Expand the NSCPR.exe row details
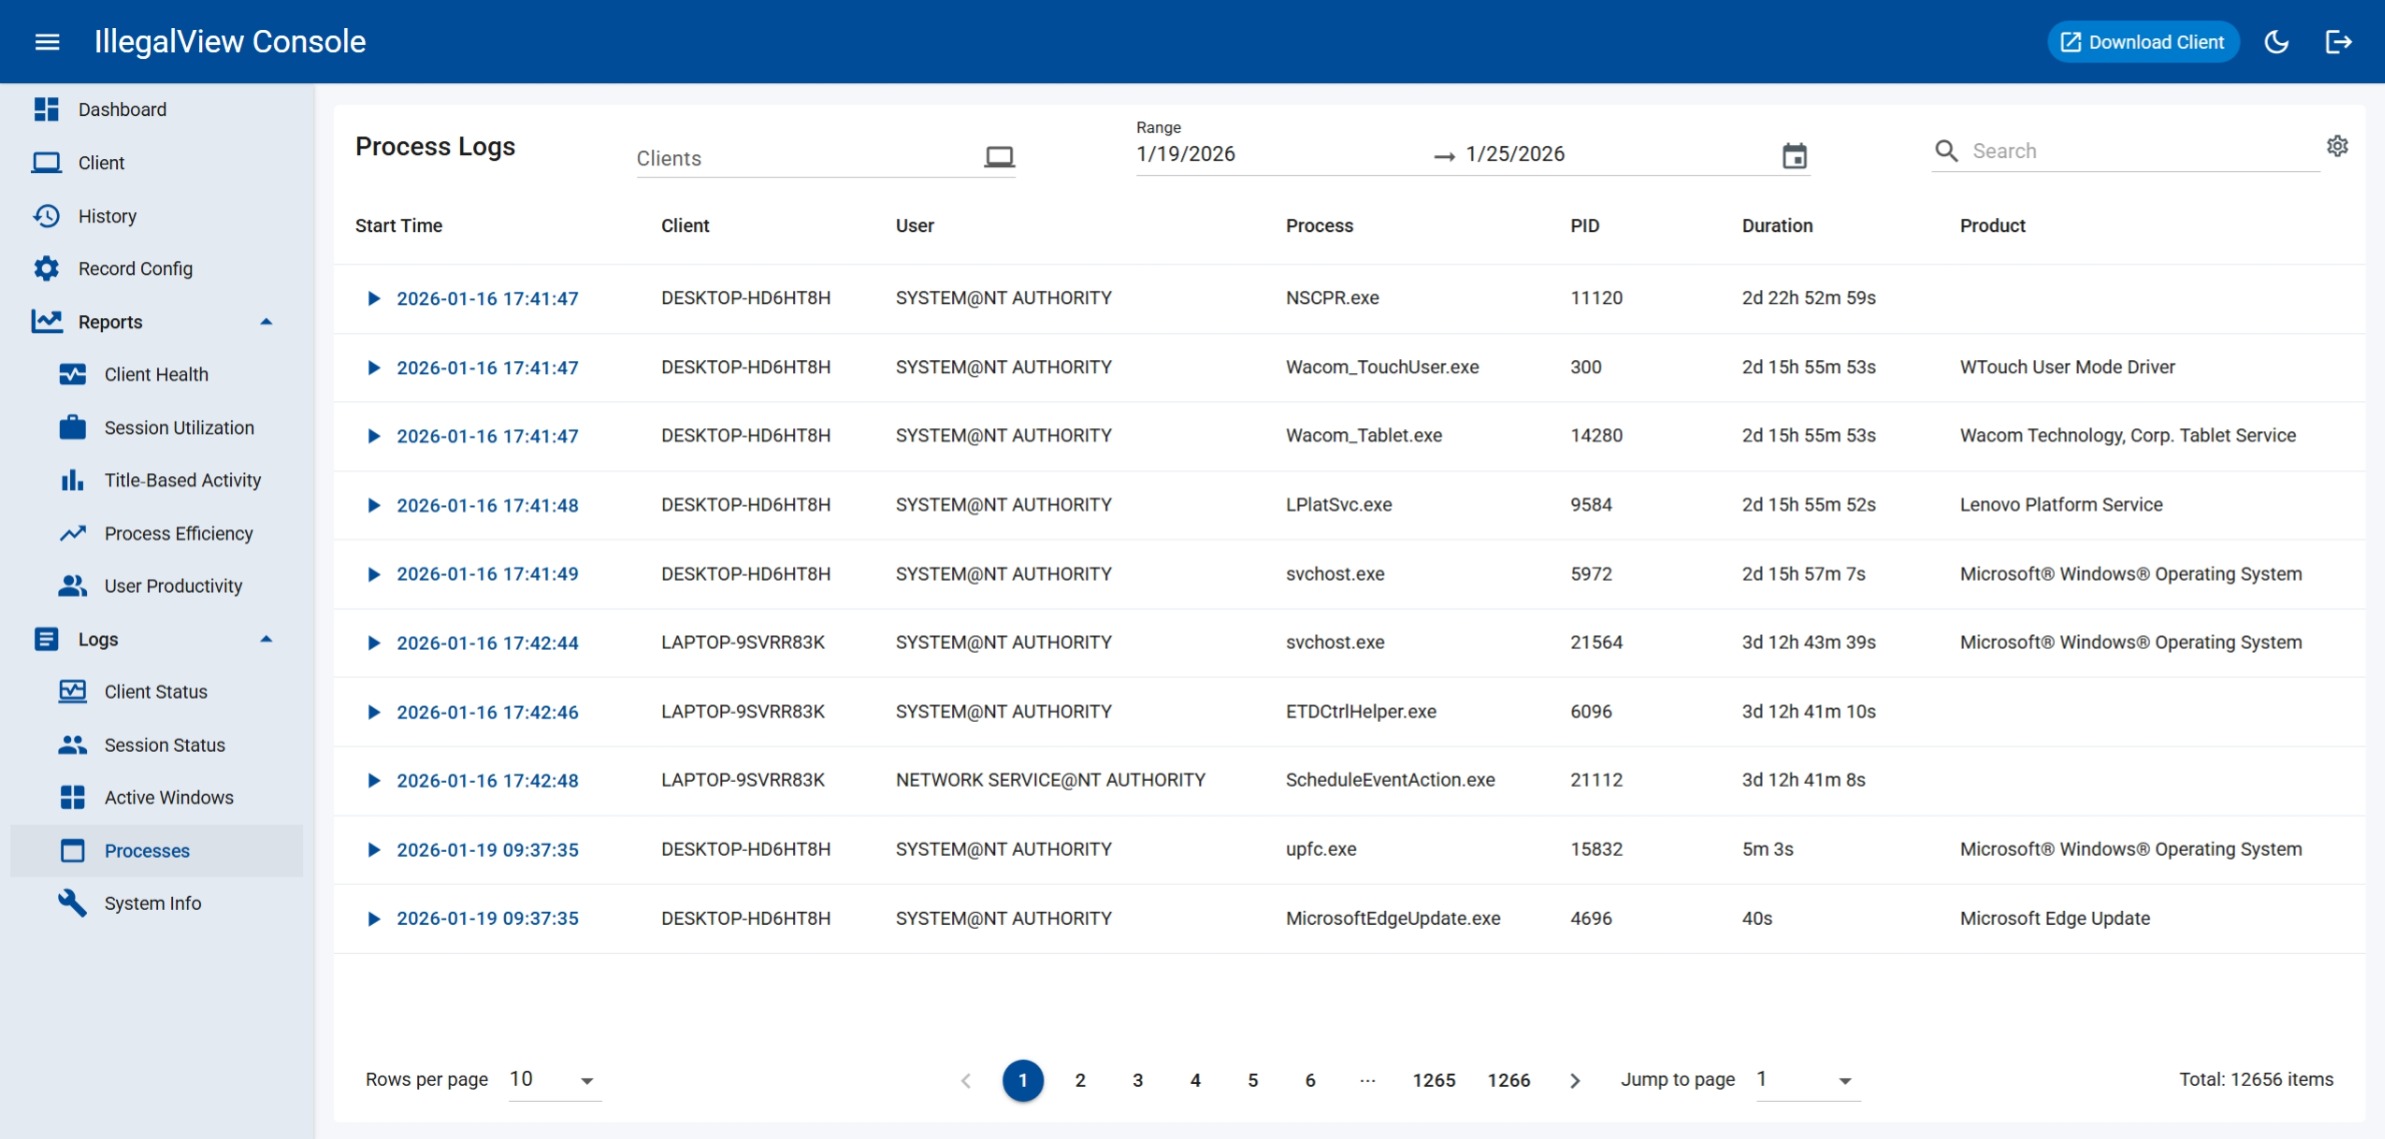This screenshot has height=1139, width=2385. [373, 298]
